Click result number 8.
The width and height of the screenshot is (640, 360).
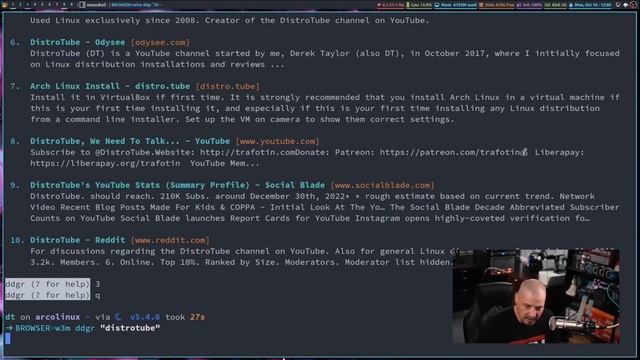click(x=15, y=141)
